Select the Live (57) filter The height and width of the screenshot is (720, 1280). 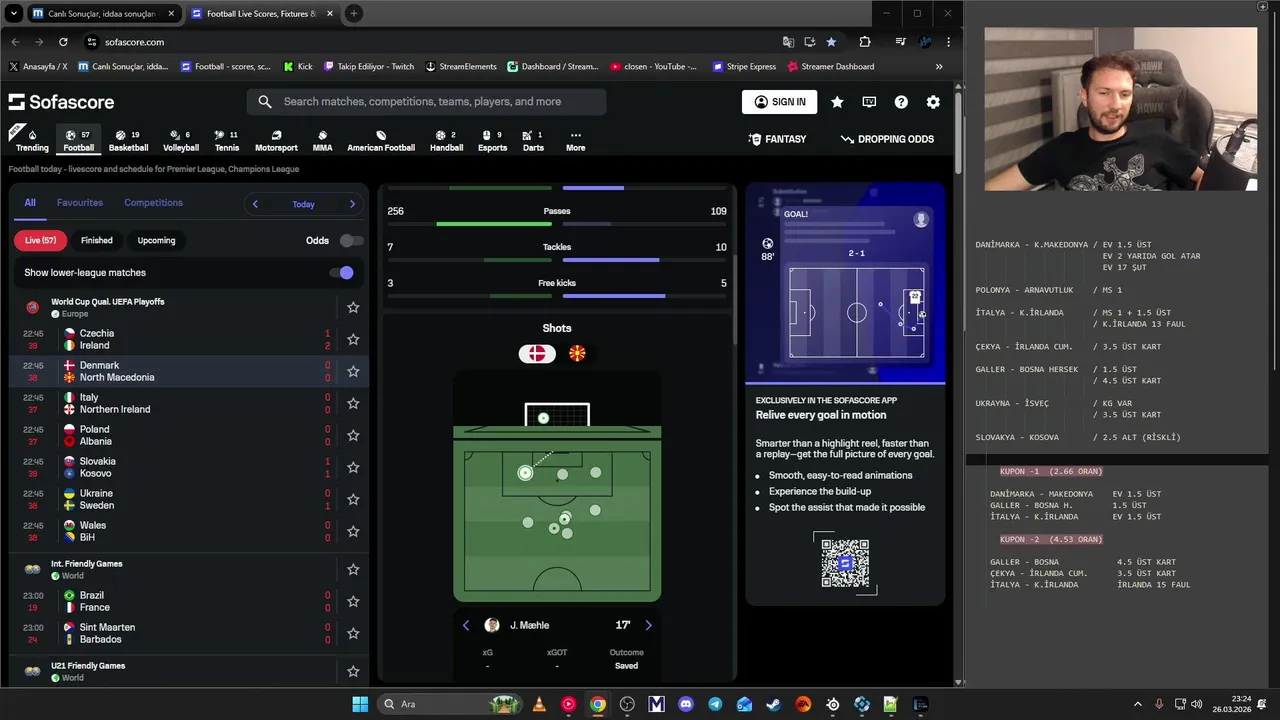tap(41, 240)
